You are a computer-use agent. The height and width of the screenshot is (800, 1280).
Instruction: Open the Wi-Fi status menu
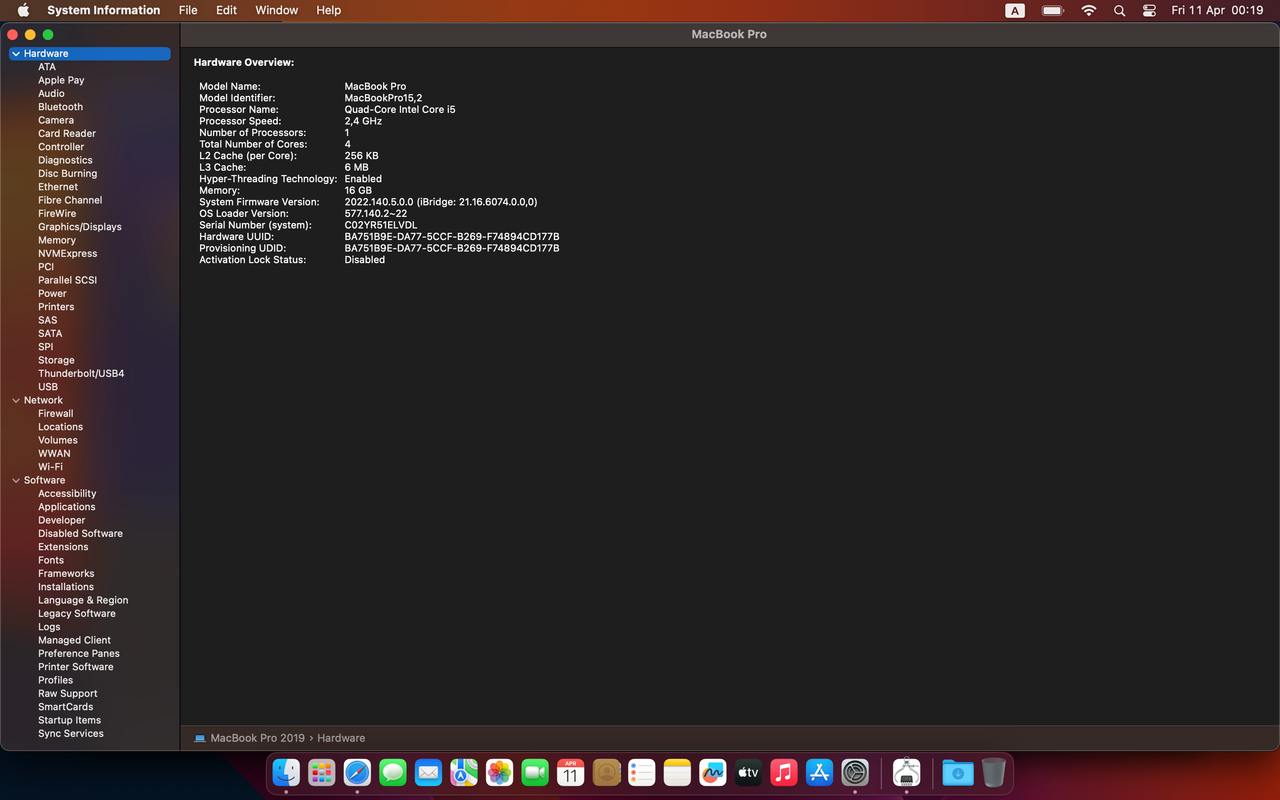pos(1088,10)
